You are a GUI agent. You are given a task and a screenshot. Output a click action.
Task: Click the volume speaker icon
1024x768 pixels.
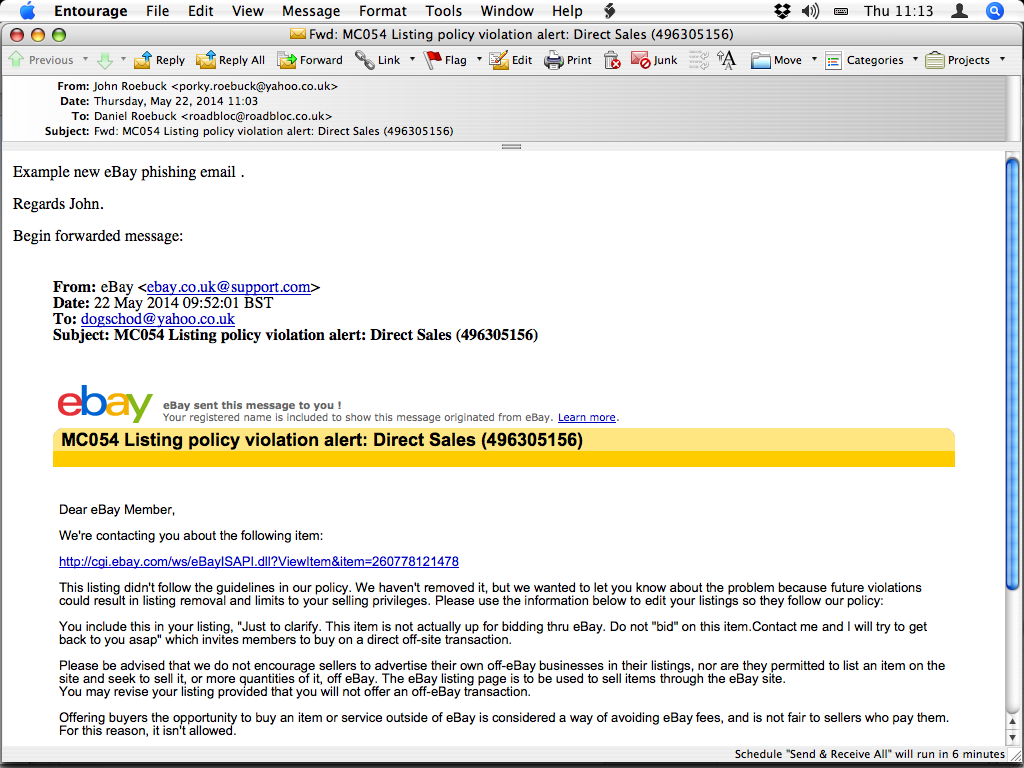[810, 11]
